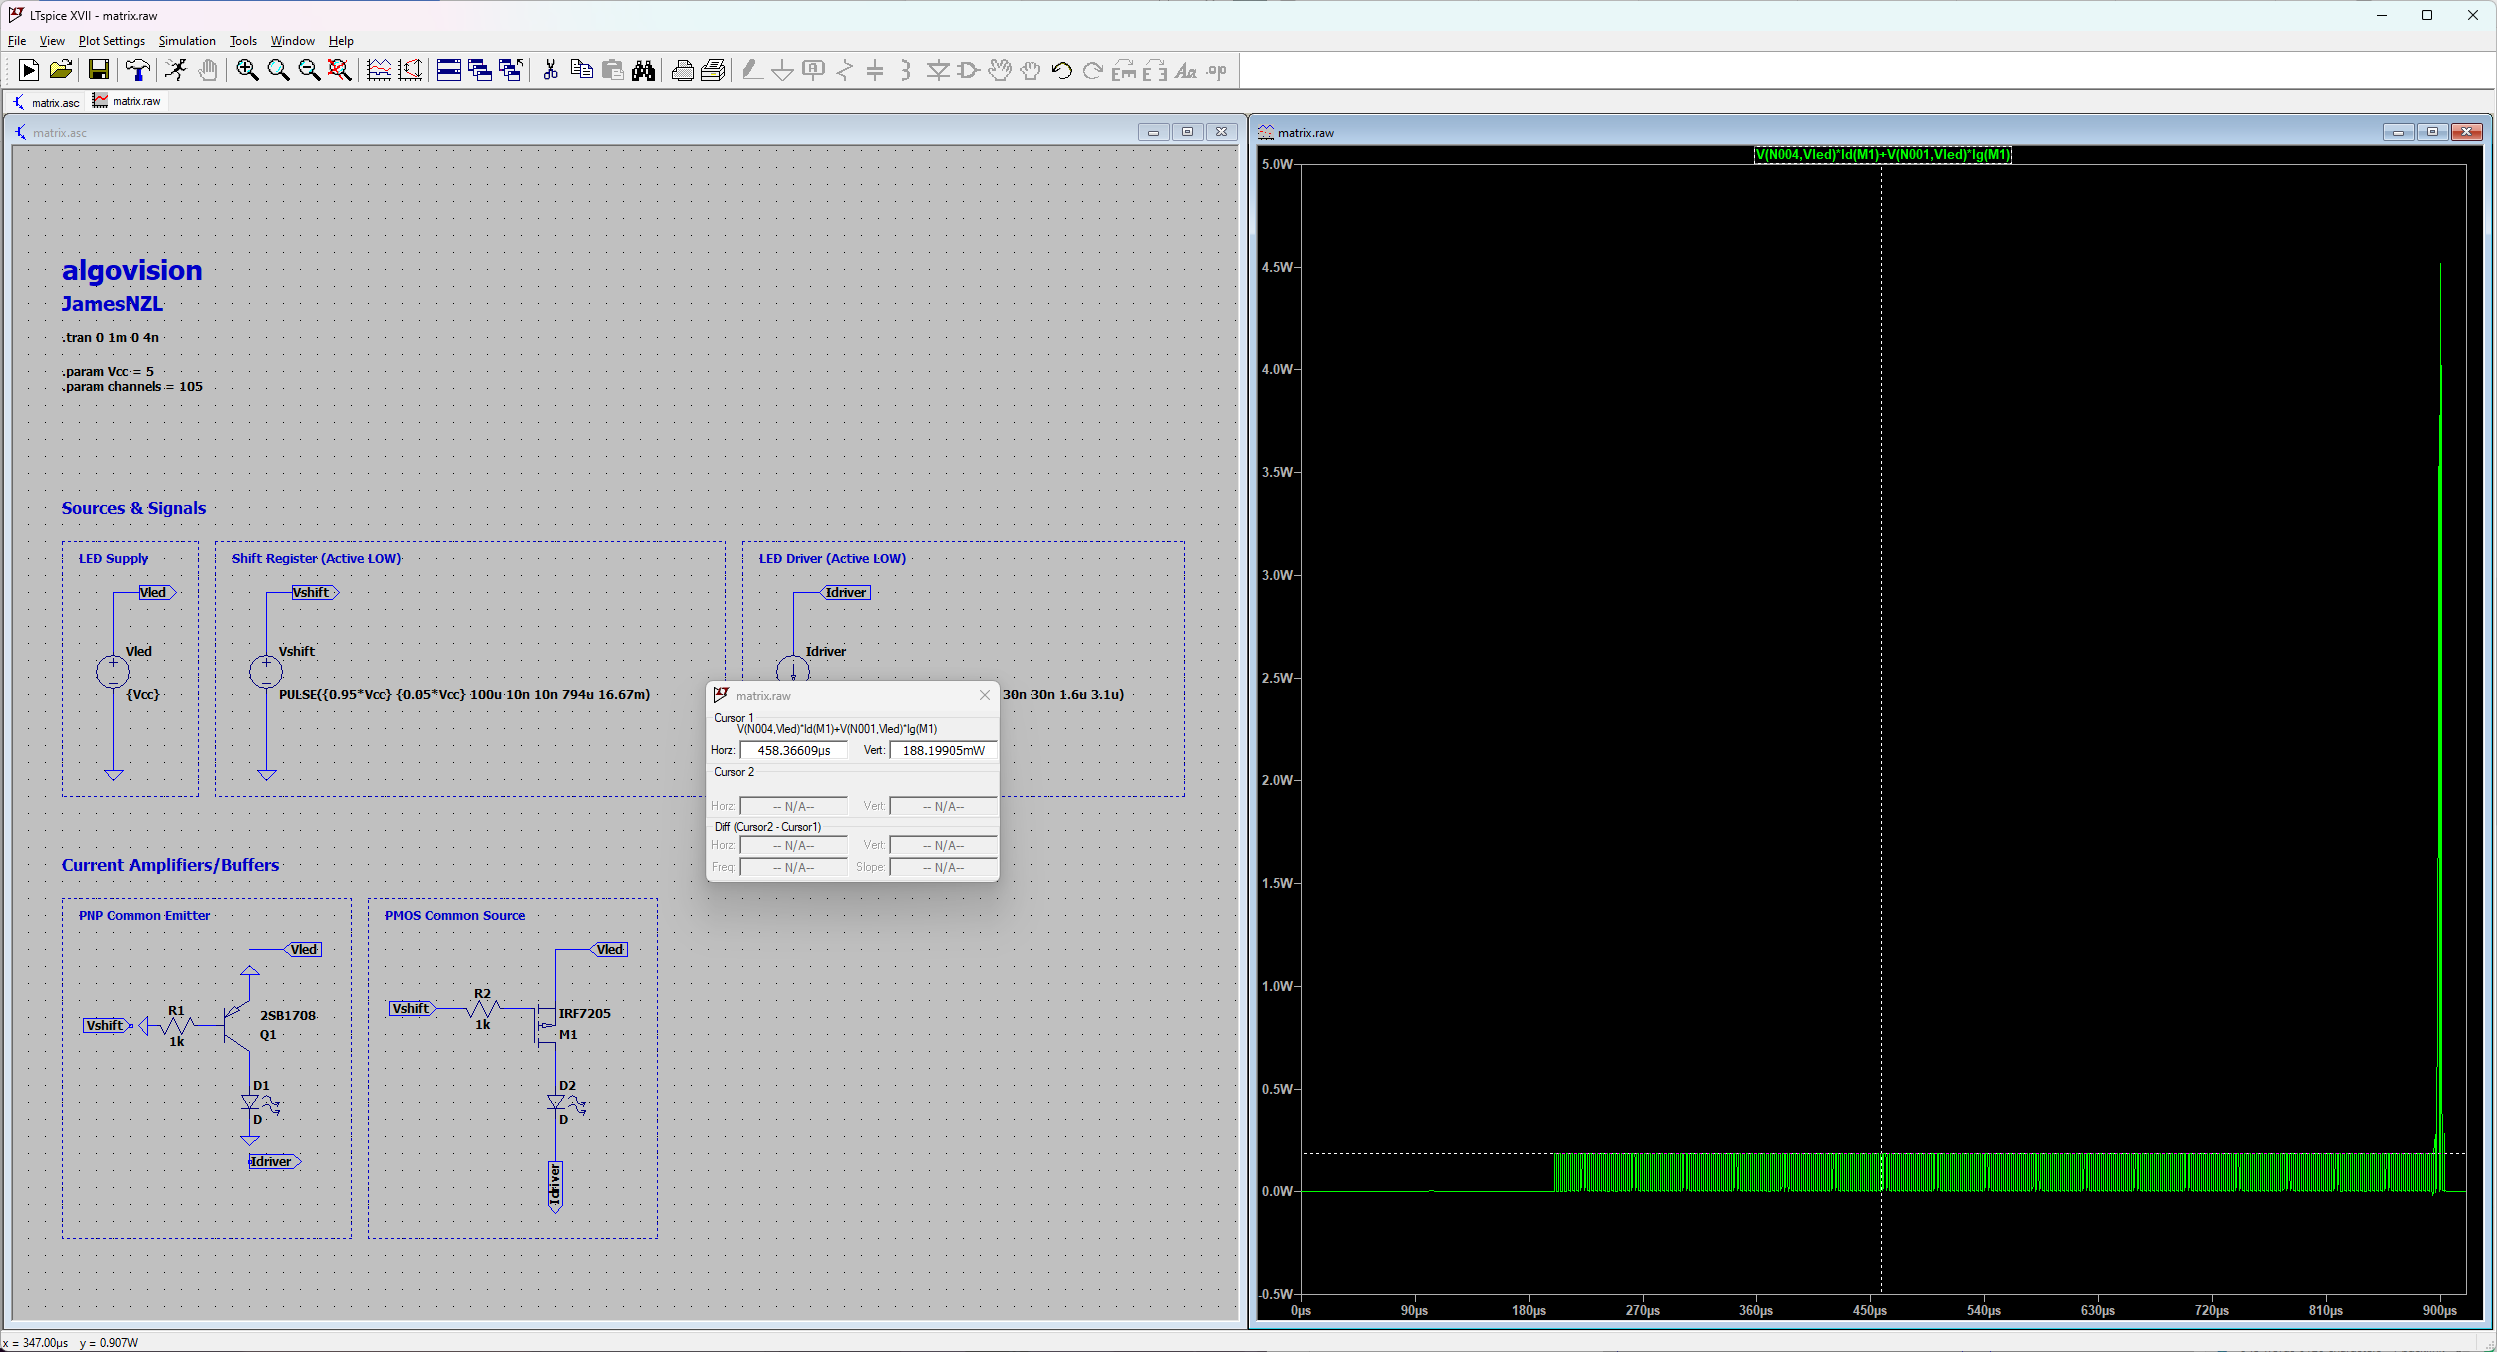Screen dimensions: 2497x1352
Task: Click the Autorange plot icon
Action: click(x=410, y=70)
